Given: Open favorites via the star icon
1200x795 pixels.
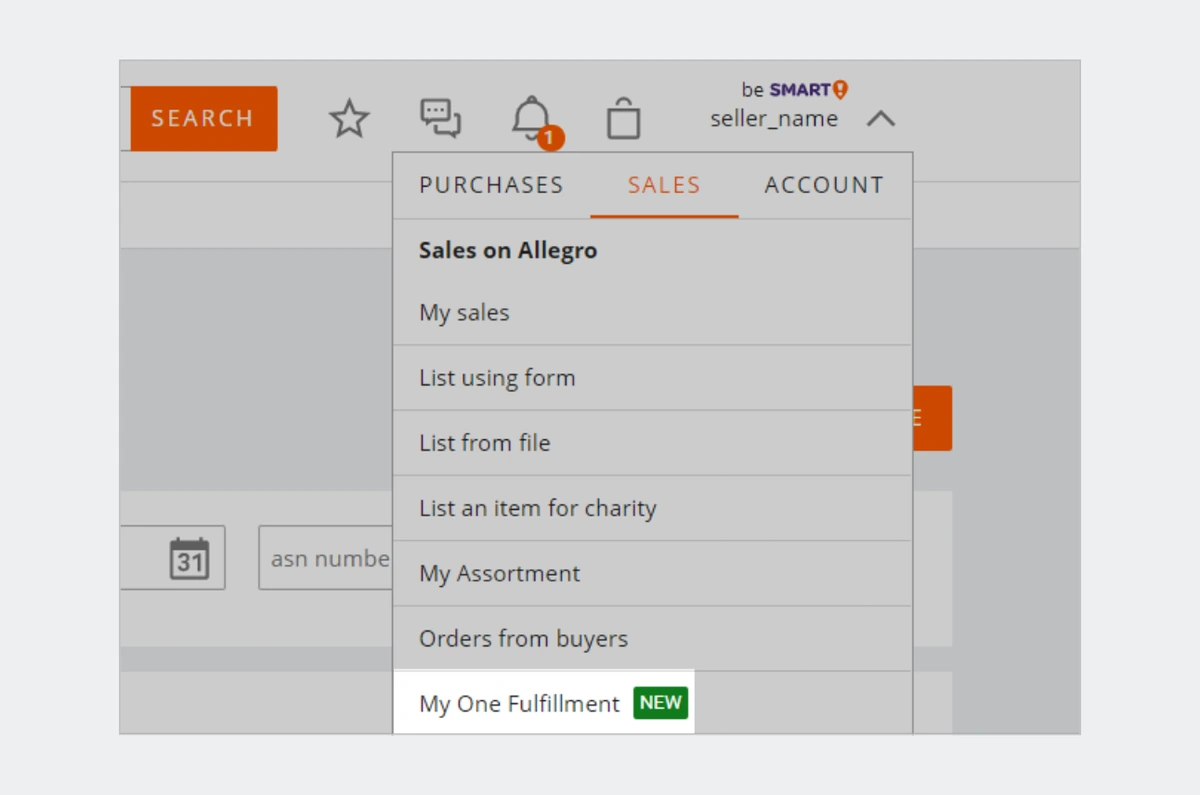Looking at the screenshot, I should click(349, 119).
